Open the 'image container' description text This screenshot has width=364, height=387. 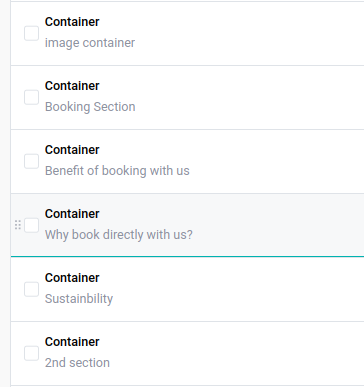click(90, 43)
